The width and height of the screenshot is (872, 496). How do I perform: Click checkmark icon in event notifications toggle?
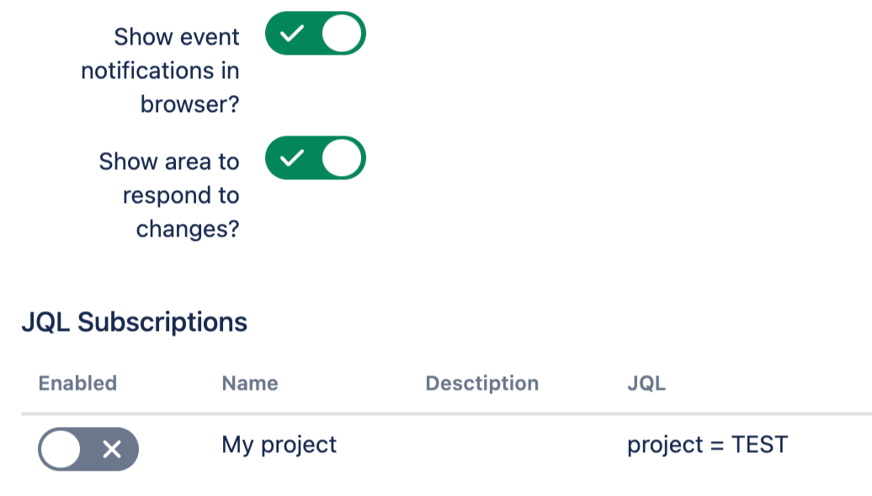291,34
